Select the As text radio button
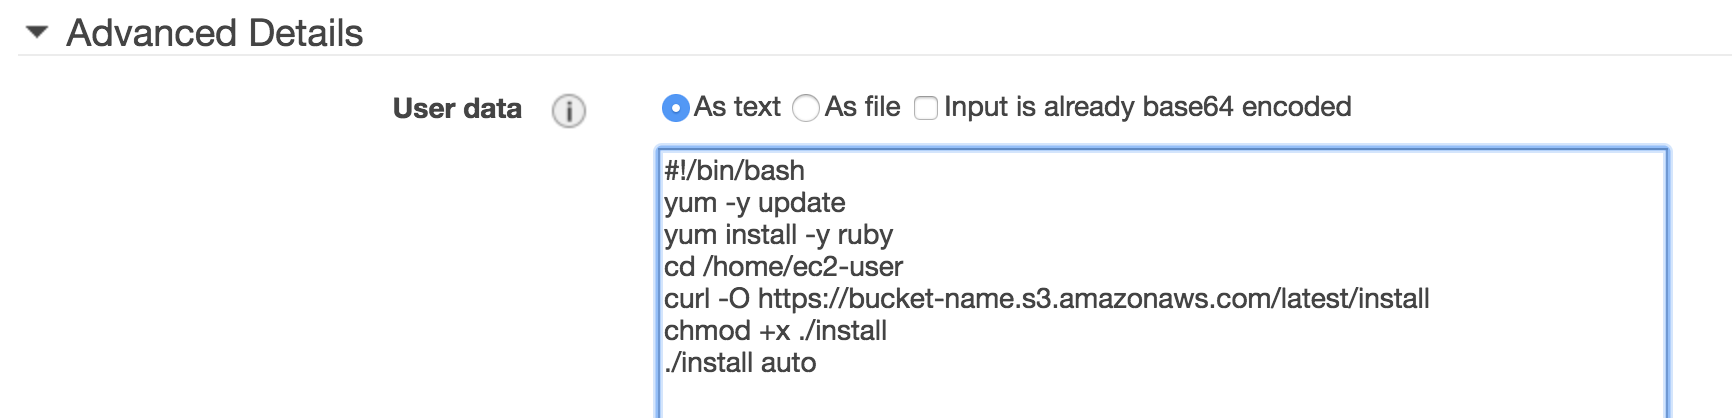The height and width of the screenshot is (418, 1732). point(676,108)
